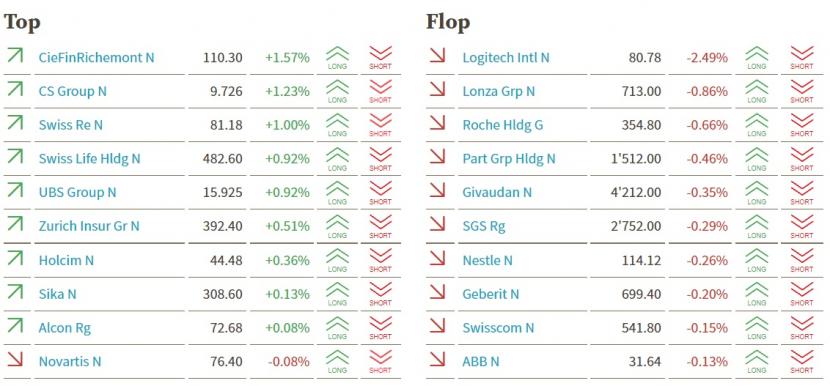Click red down arrow beside Roche Hldg G

pyautogui.click(x=437, y=123)
